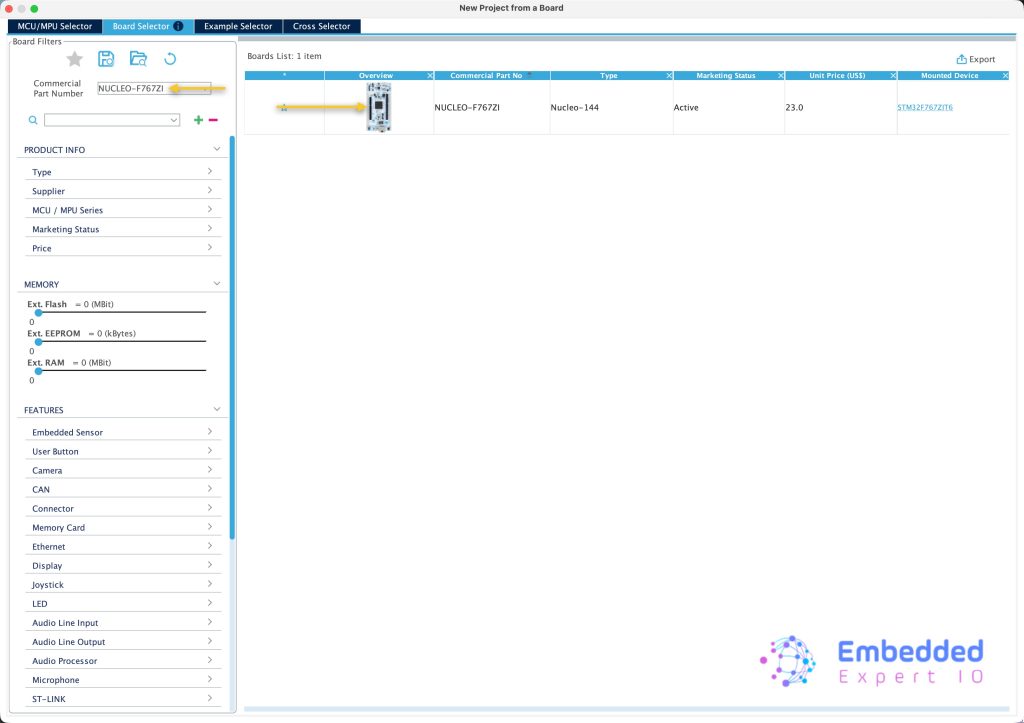Click the favorites star in Board Filters

75,59
